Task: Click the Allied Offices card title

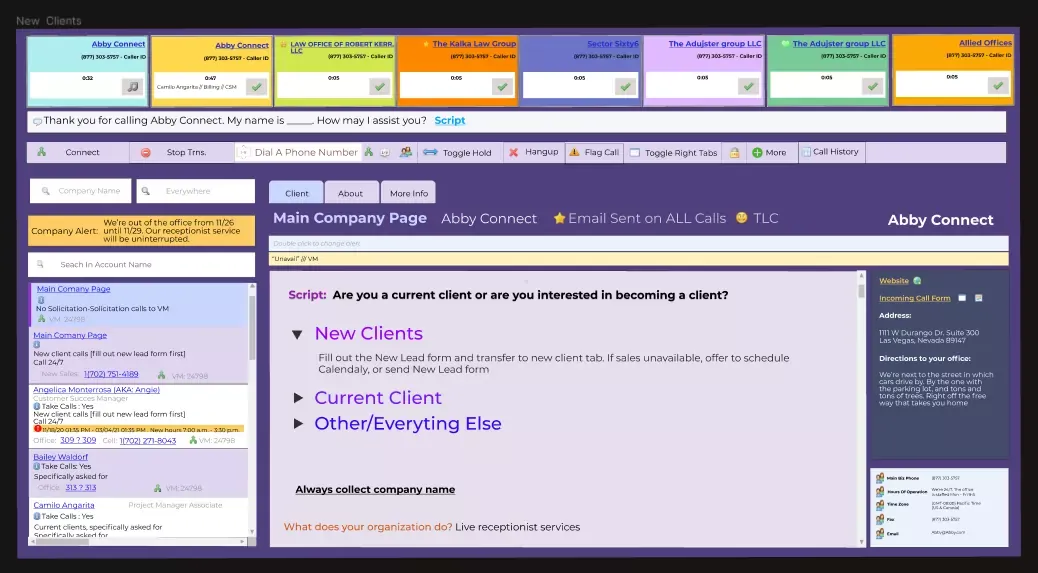Action: [x=985, y=43]
